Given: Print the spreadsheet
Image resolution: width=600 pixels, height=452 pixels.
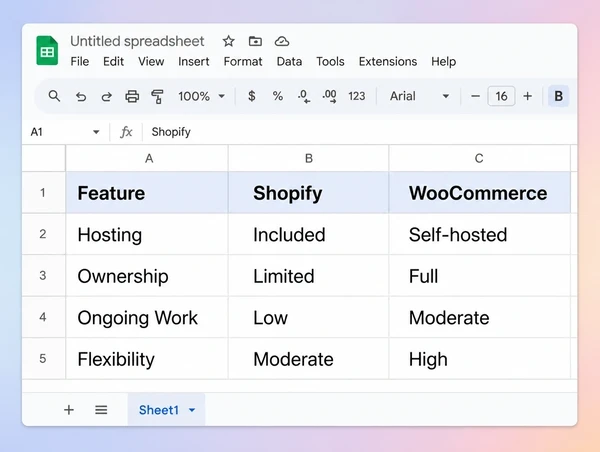Looking at the screenshot, I should [x=132, y=96].
